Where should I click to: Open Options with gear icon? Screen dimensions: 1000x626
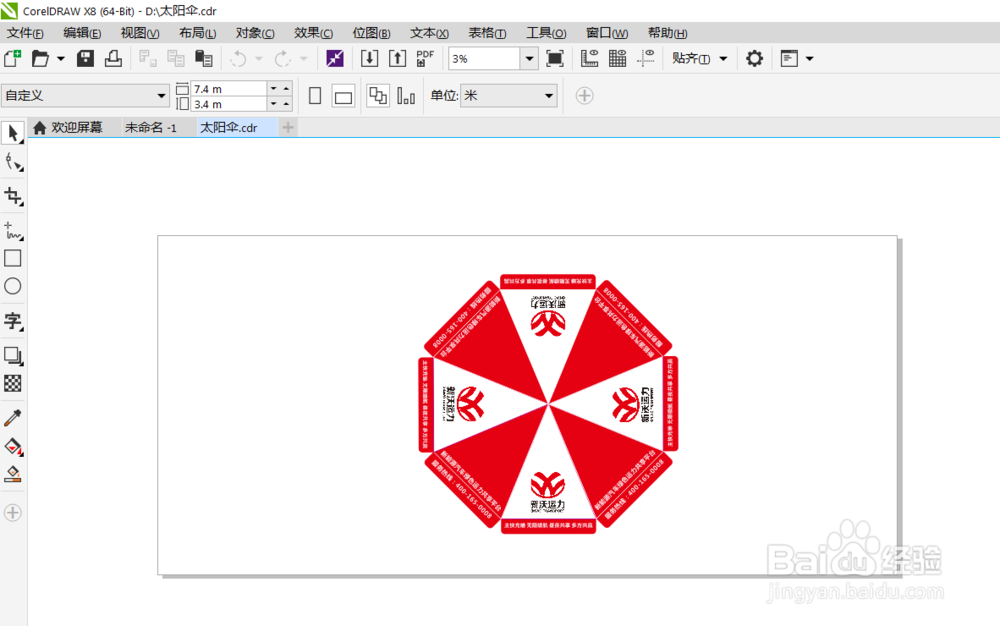(754, 59)
